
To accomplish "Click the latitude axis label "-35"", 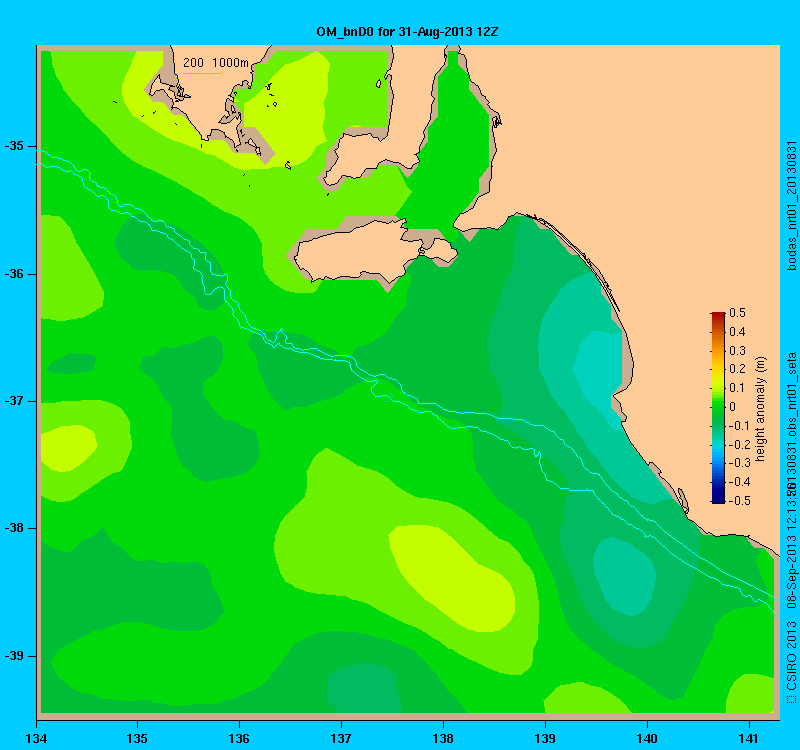I will click(14, 146).
